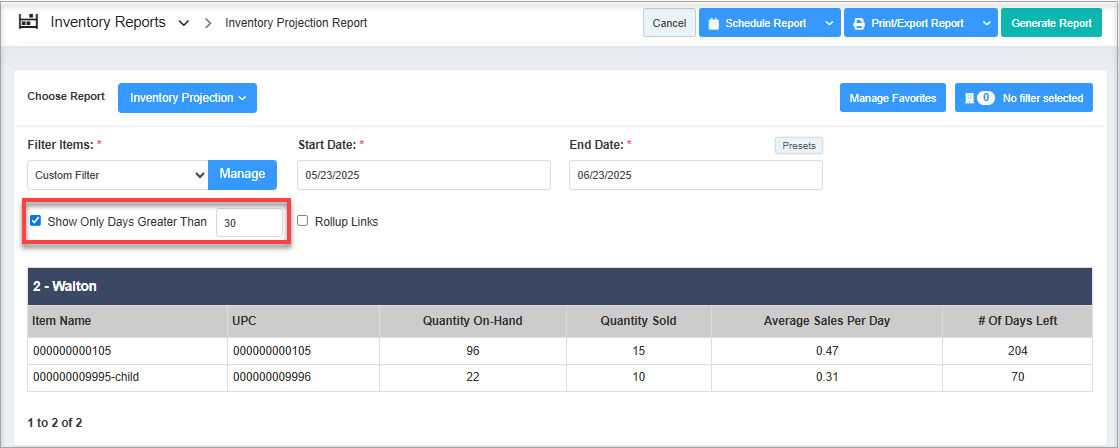Open the Inventory Projection report selector

[x=187, y=98]
